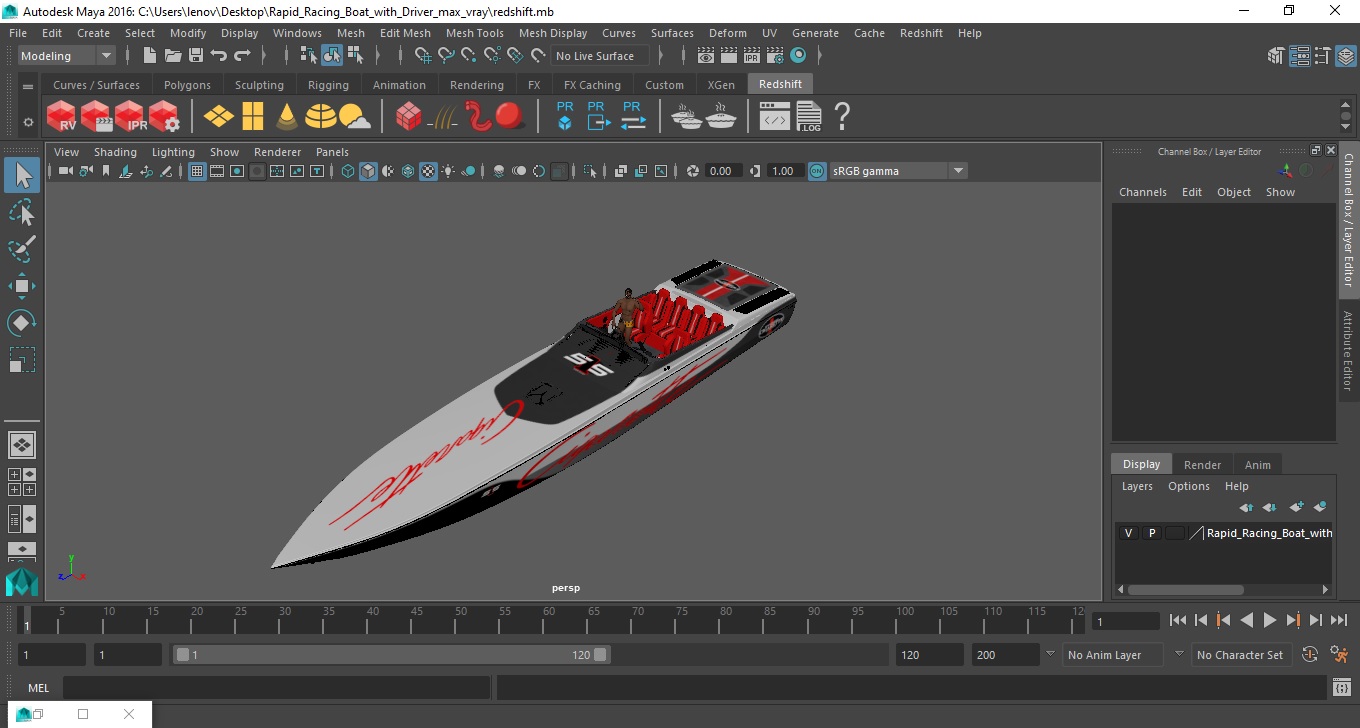Toggle snap to curves magnet icon
The image size is (1360, 728).
pyautogui.click(x=446, y=56)
